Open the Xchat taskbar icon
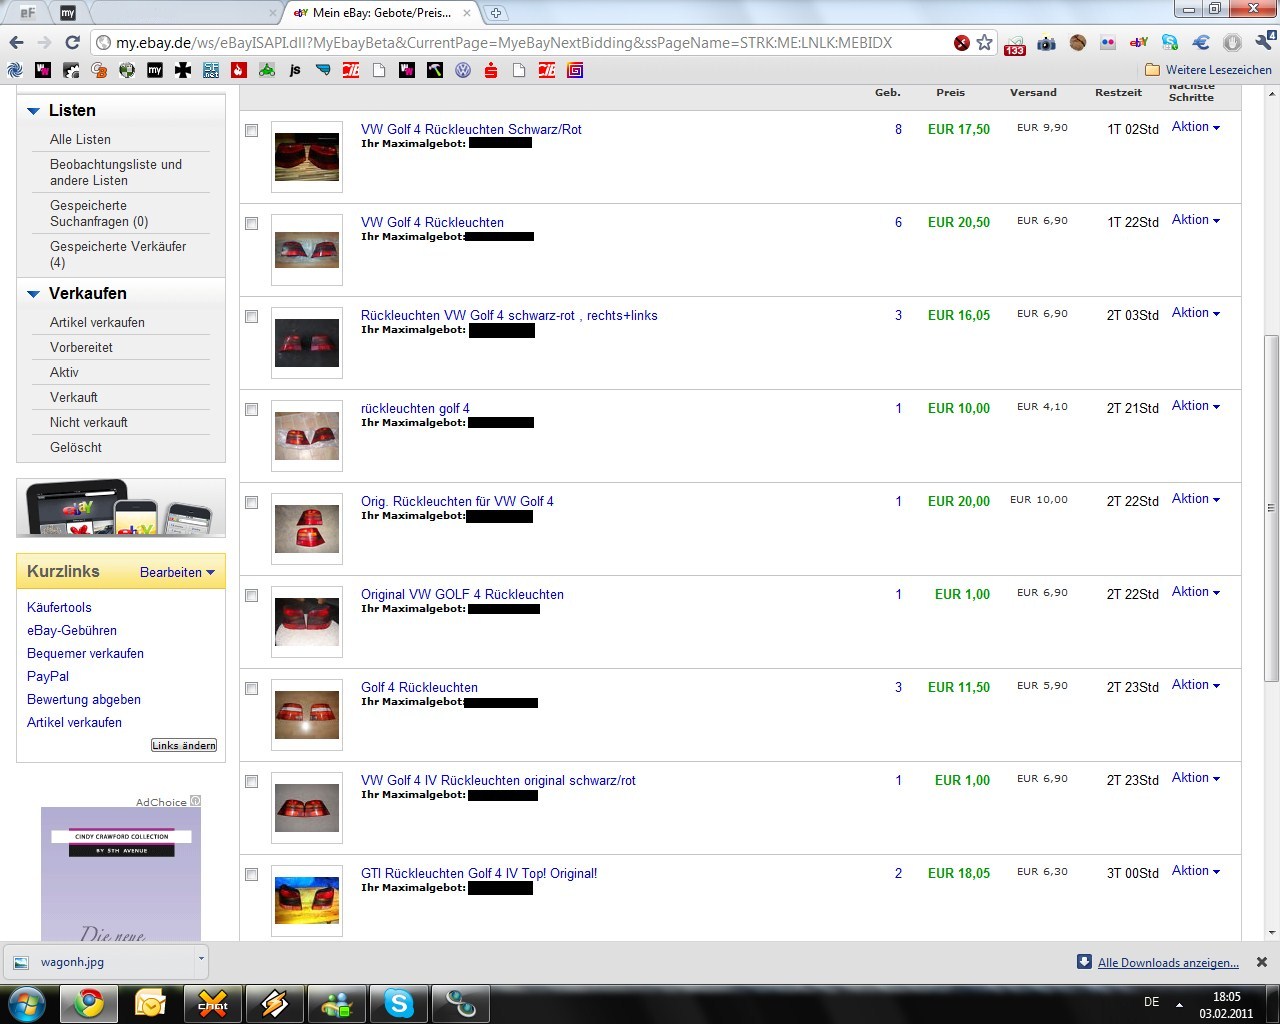Screen dimensions: 1280x1024 (x=212, y=1004)
